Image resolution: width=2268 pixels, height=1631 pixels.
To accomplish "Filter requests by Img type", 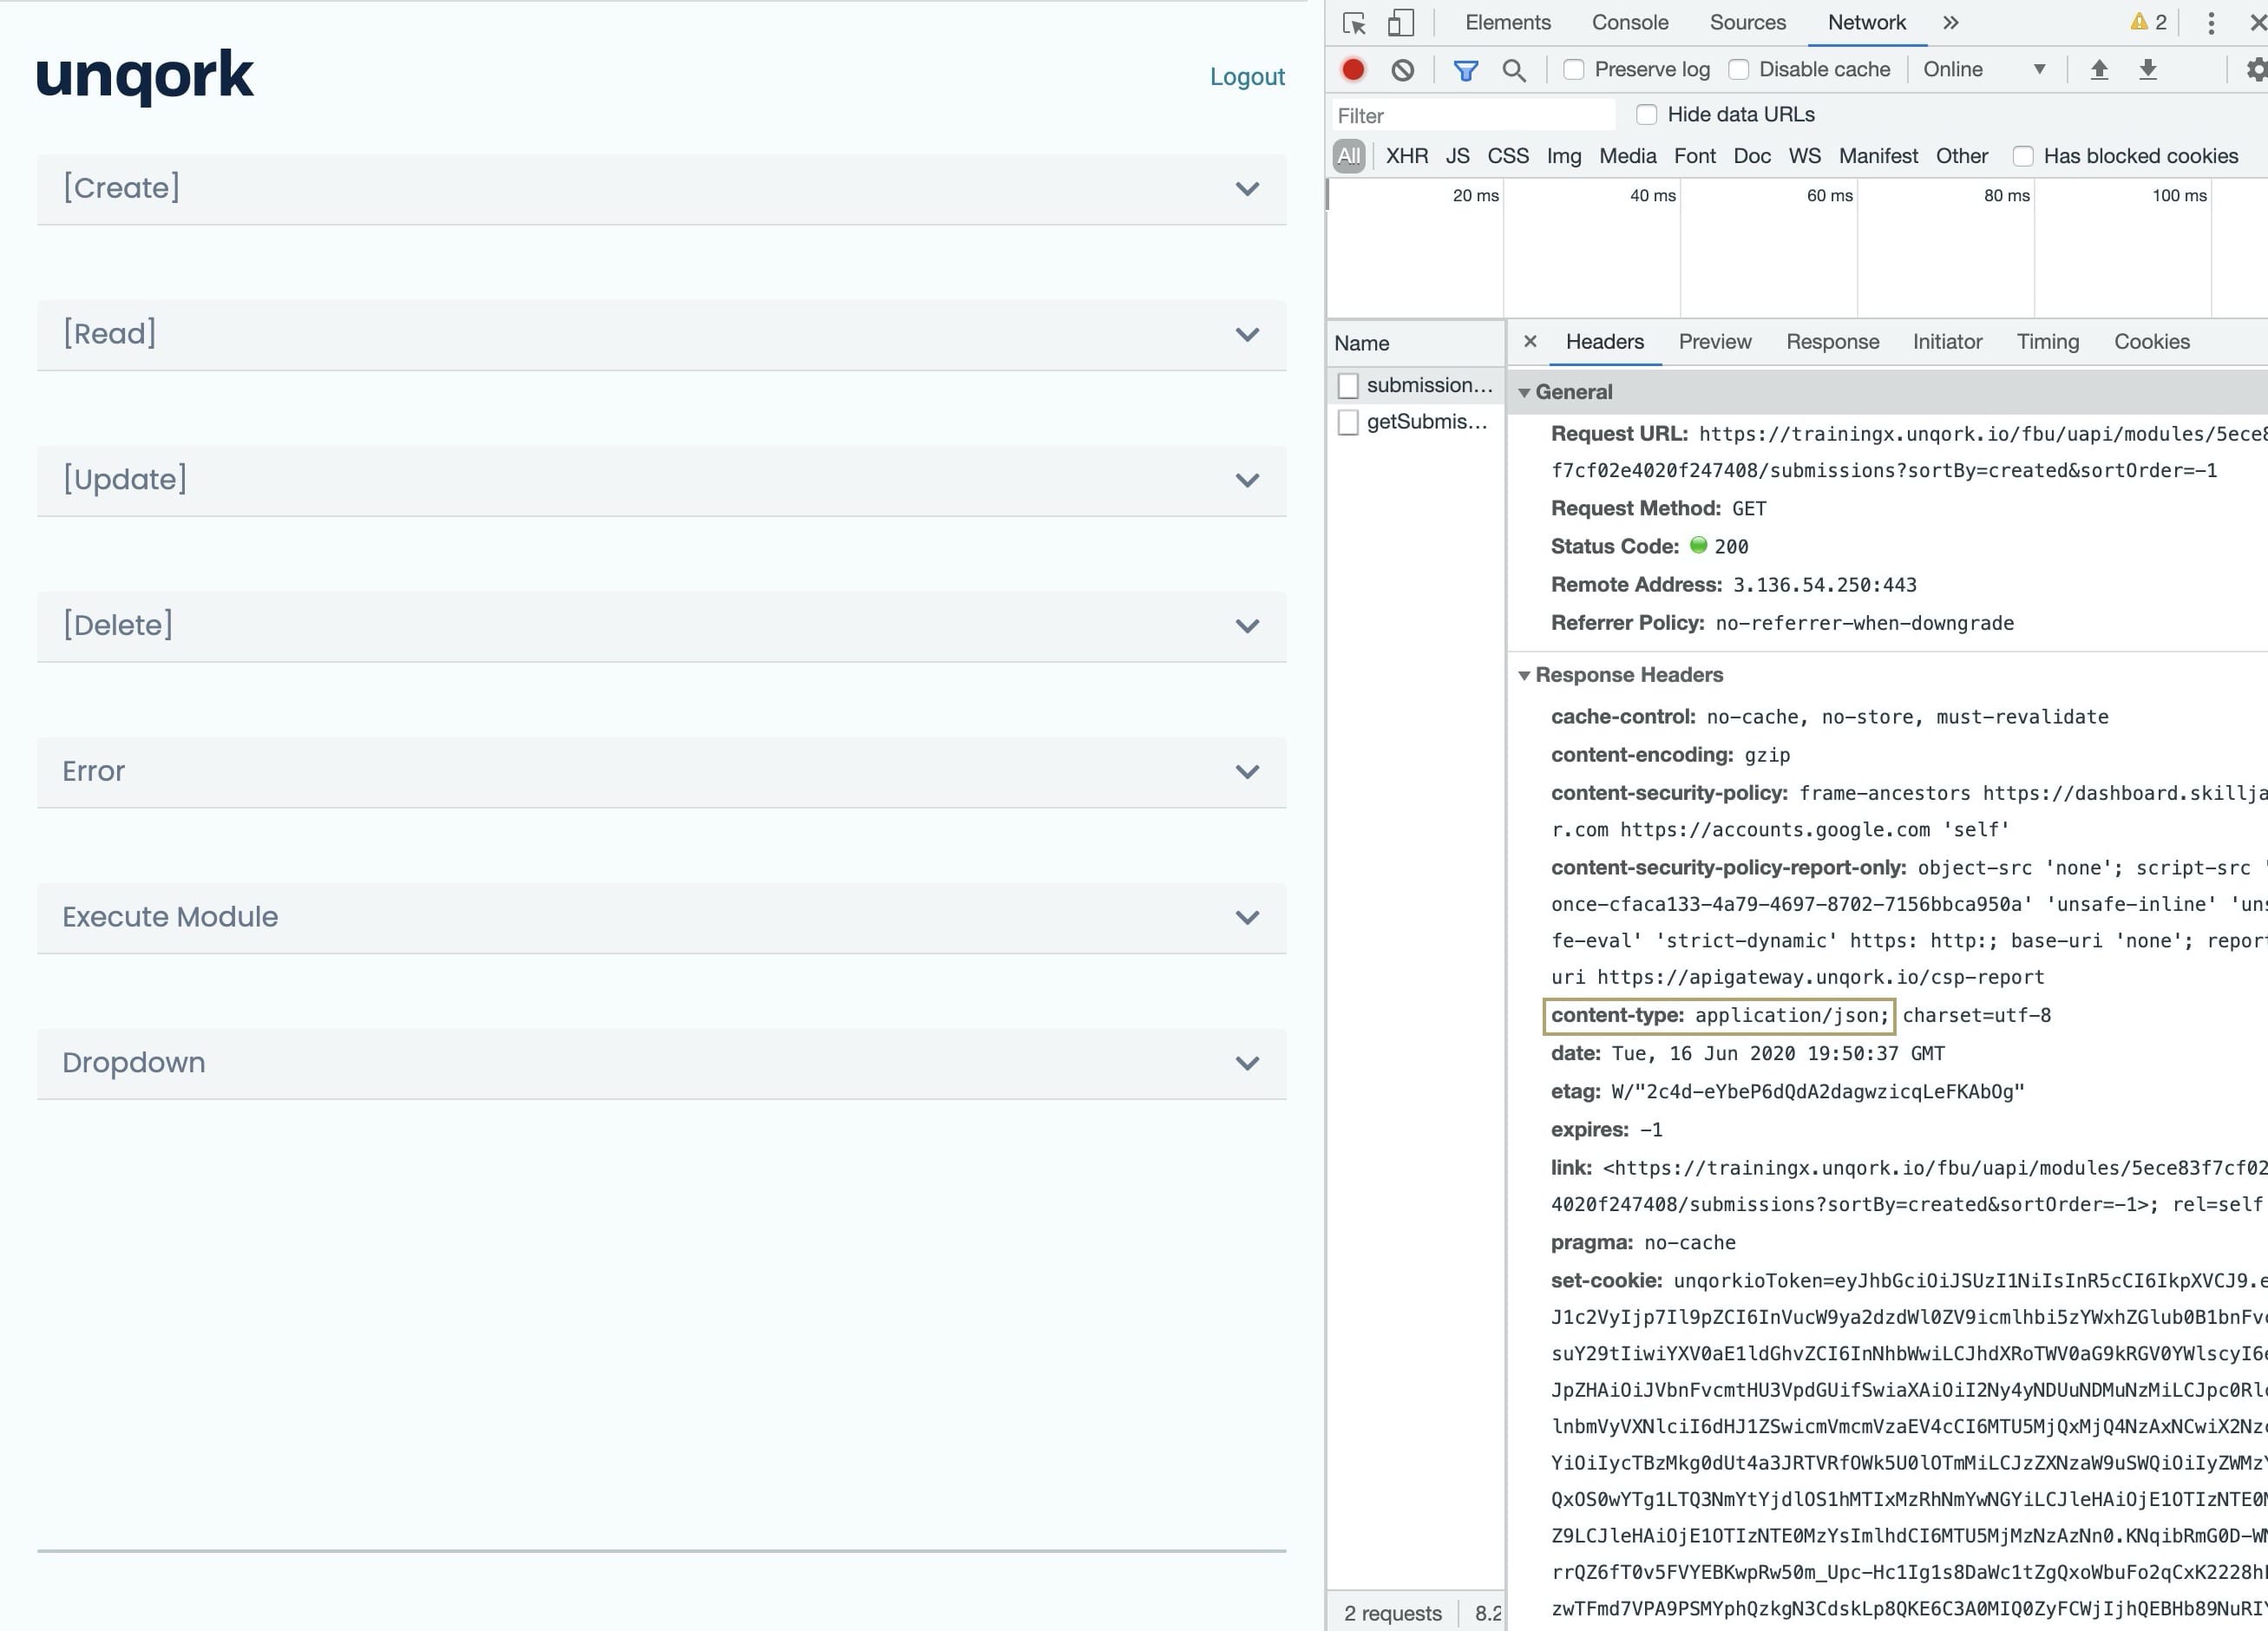I will pos(1563,157).
